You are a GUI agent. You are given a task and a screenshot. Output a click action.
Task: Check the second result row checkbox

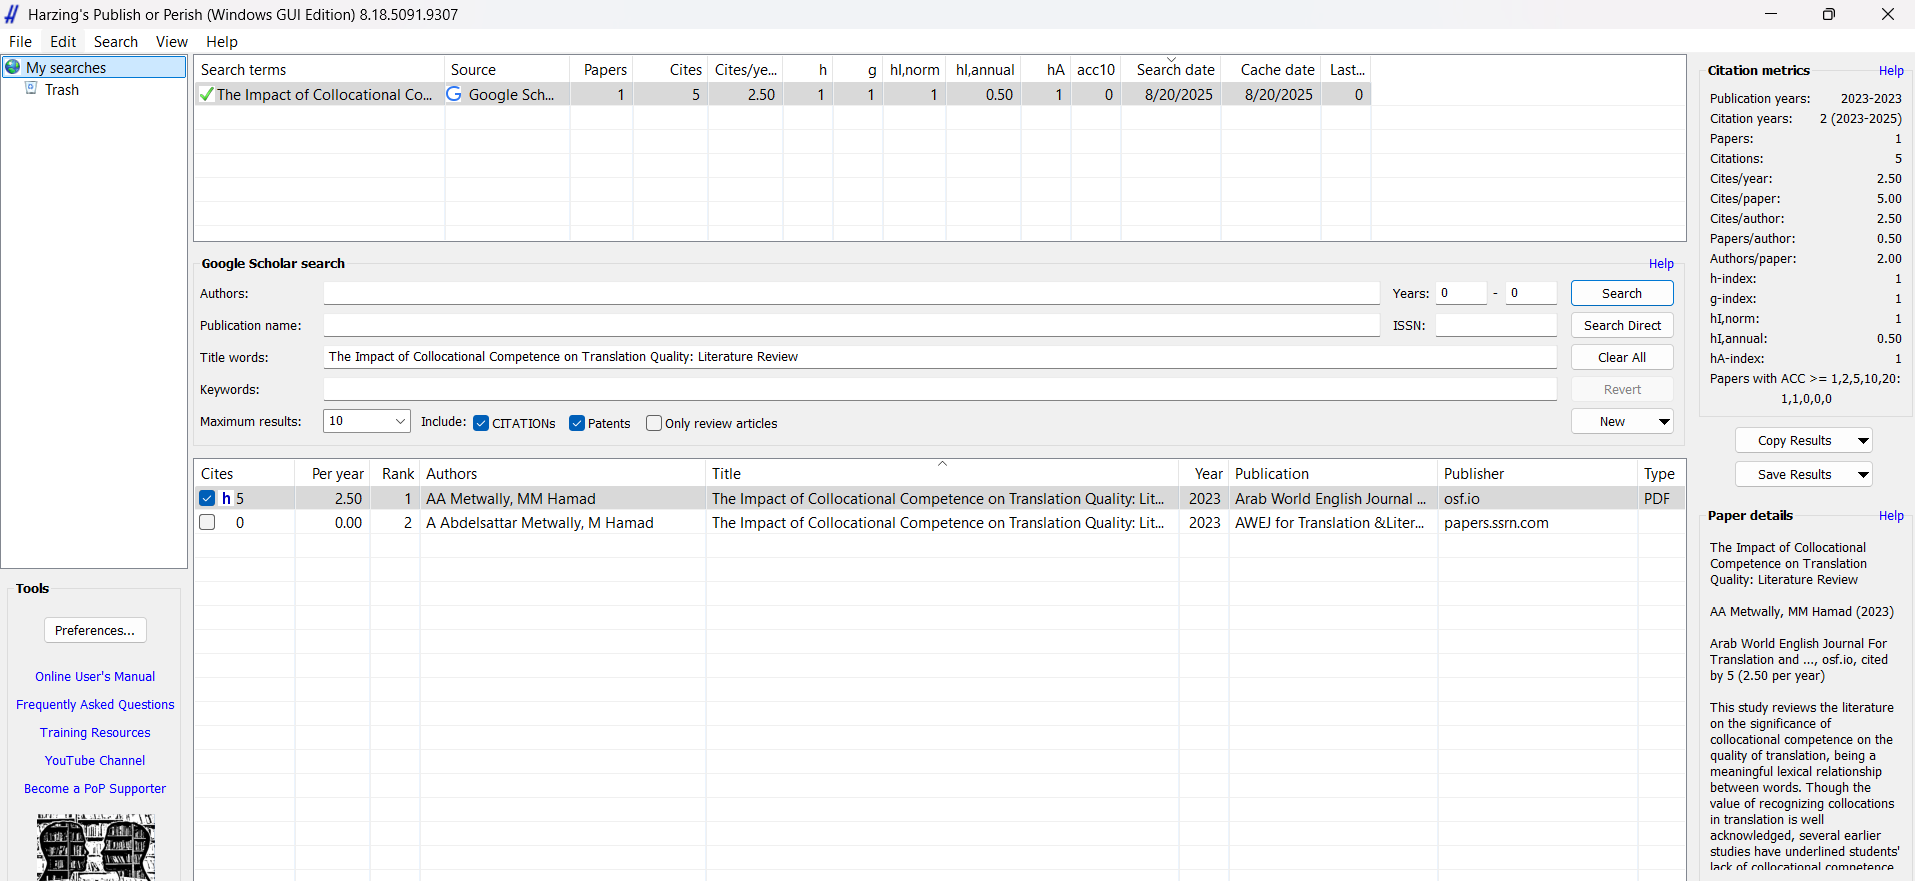click(x=207, y=522)
